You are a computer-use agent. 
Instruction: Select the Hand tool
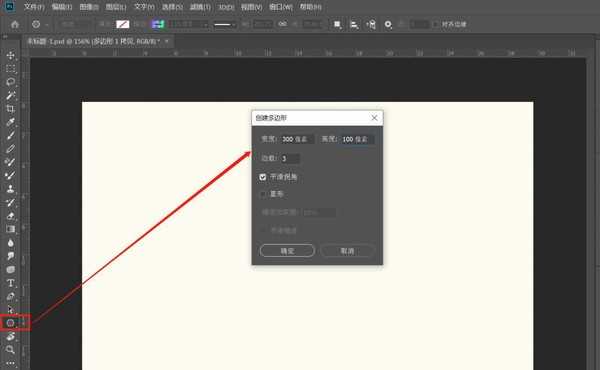(10, 337)
